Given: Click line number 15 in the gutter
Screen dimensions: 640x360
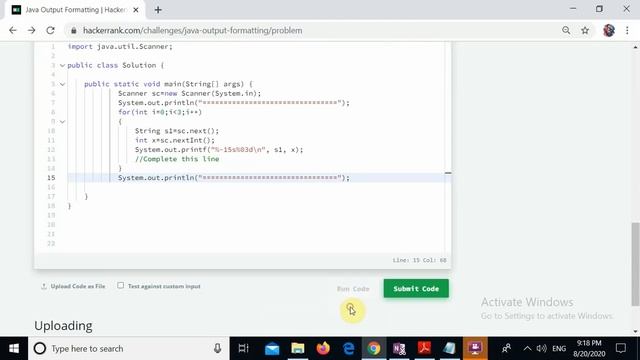Looking at the screenshot, I should click(x=51, y=178).
